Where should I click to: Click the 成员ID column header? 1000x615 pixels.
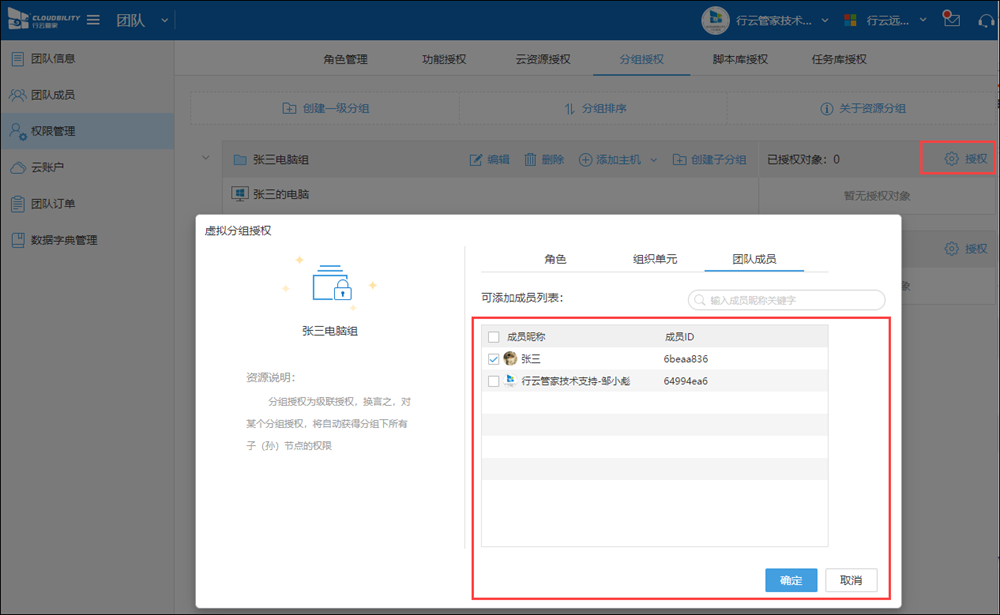tap(679, 337)
